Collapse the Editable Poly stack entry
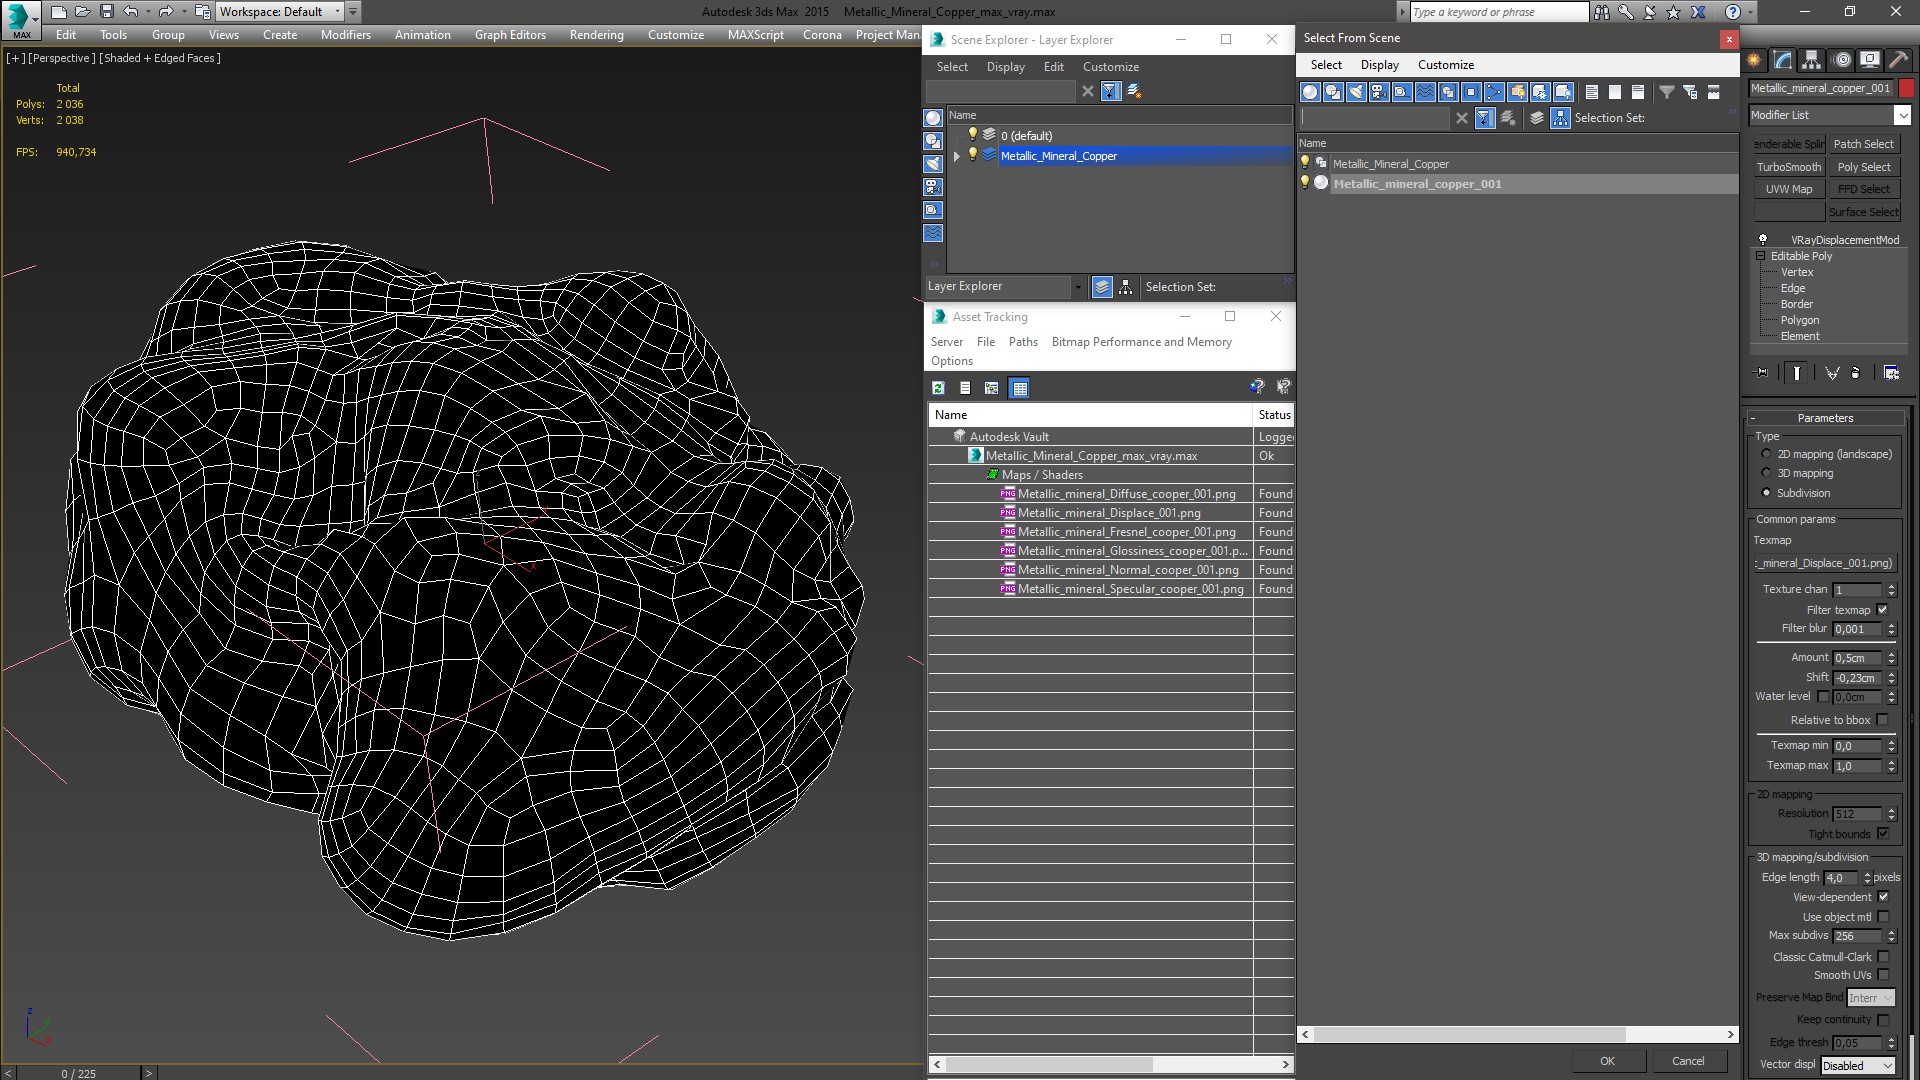Viewport: 1920px width, 1080px height. click(1761, 256)
